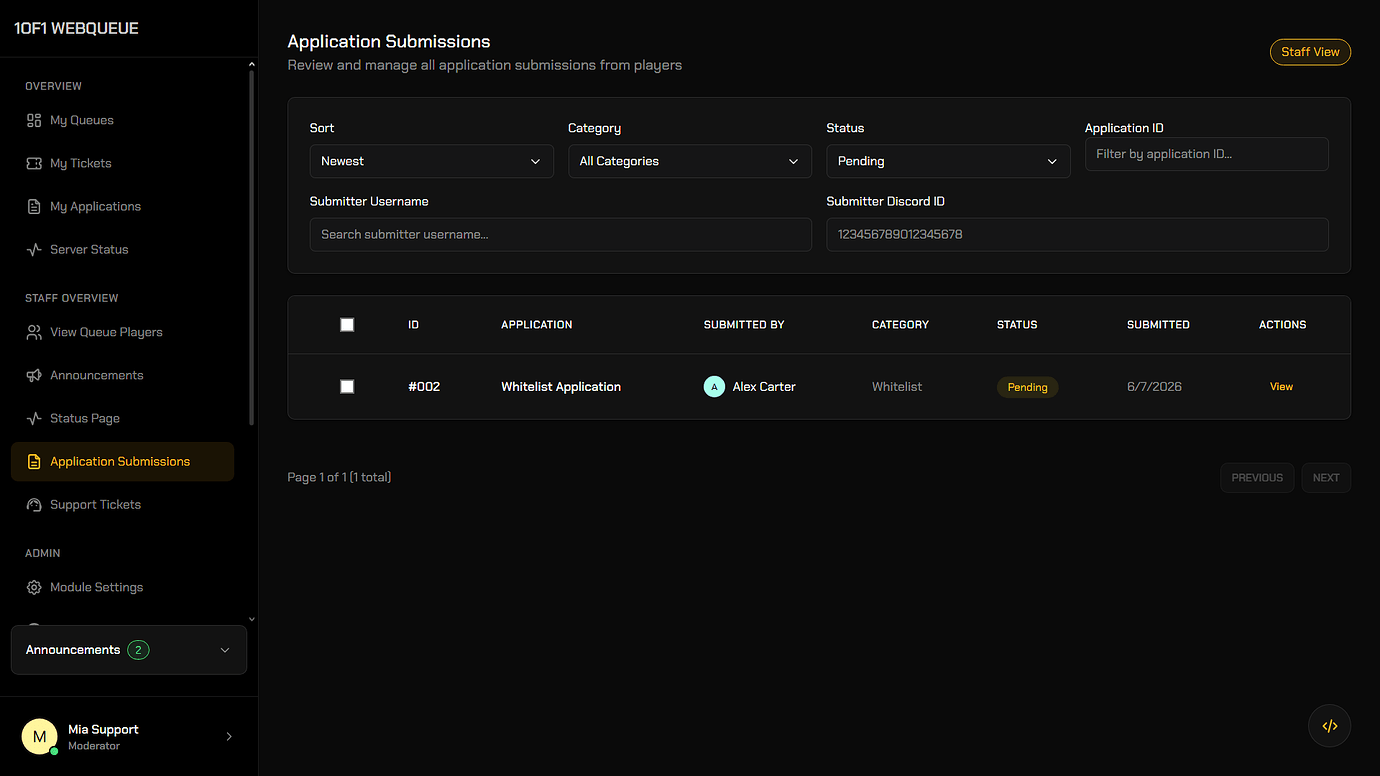Image resolution: width=1380 pixels, height=776 pixels.
Task: Check the box for application #002
Action: coord(347,386)
